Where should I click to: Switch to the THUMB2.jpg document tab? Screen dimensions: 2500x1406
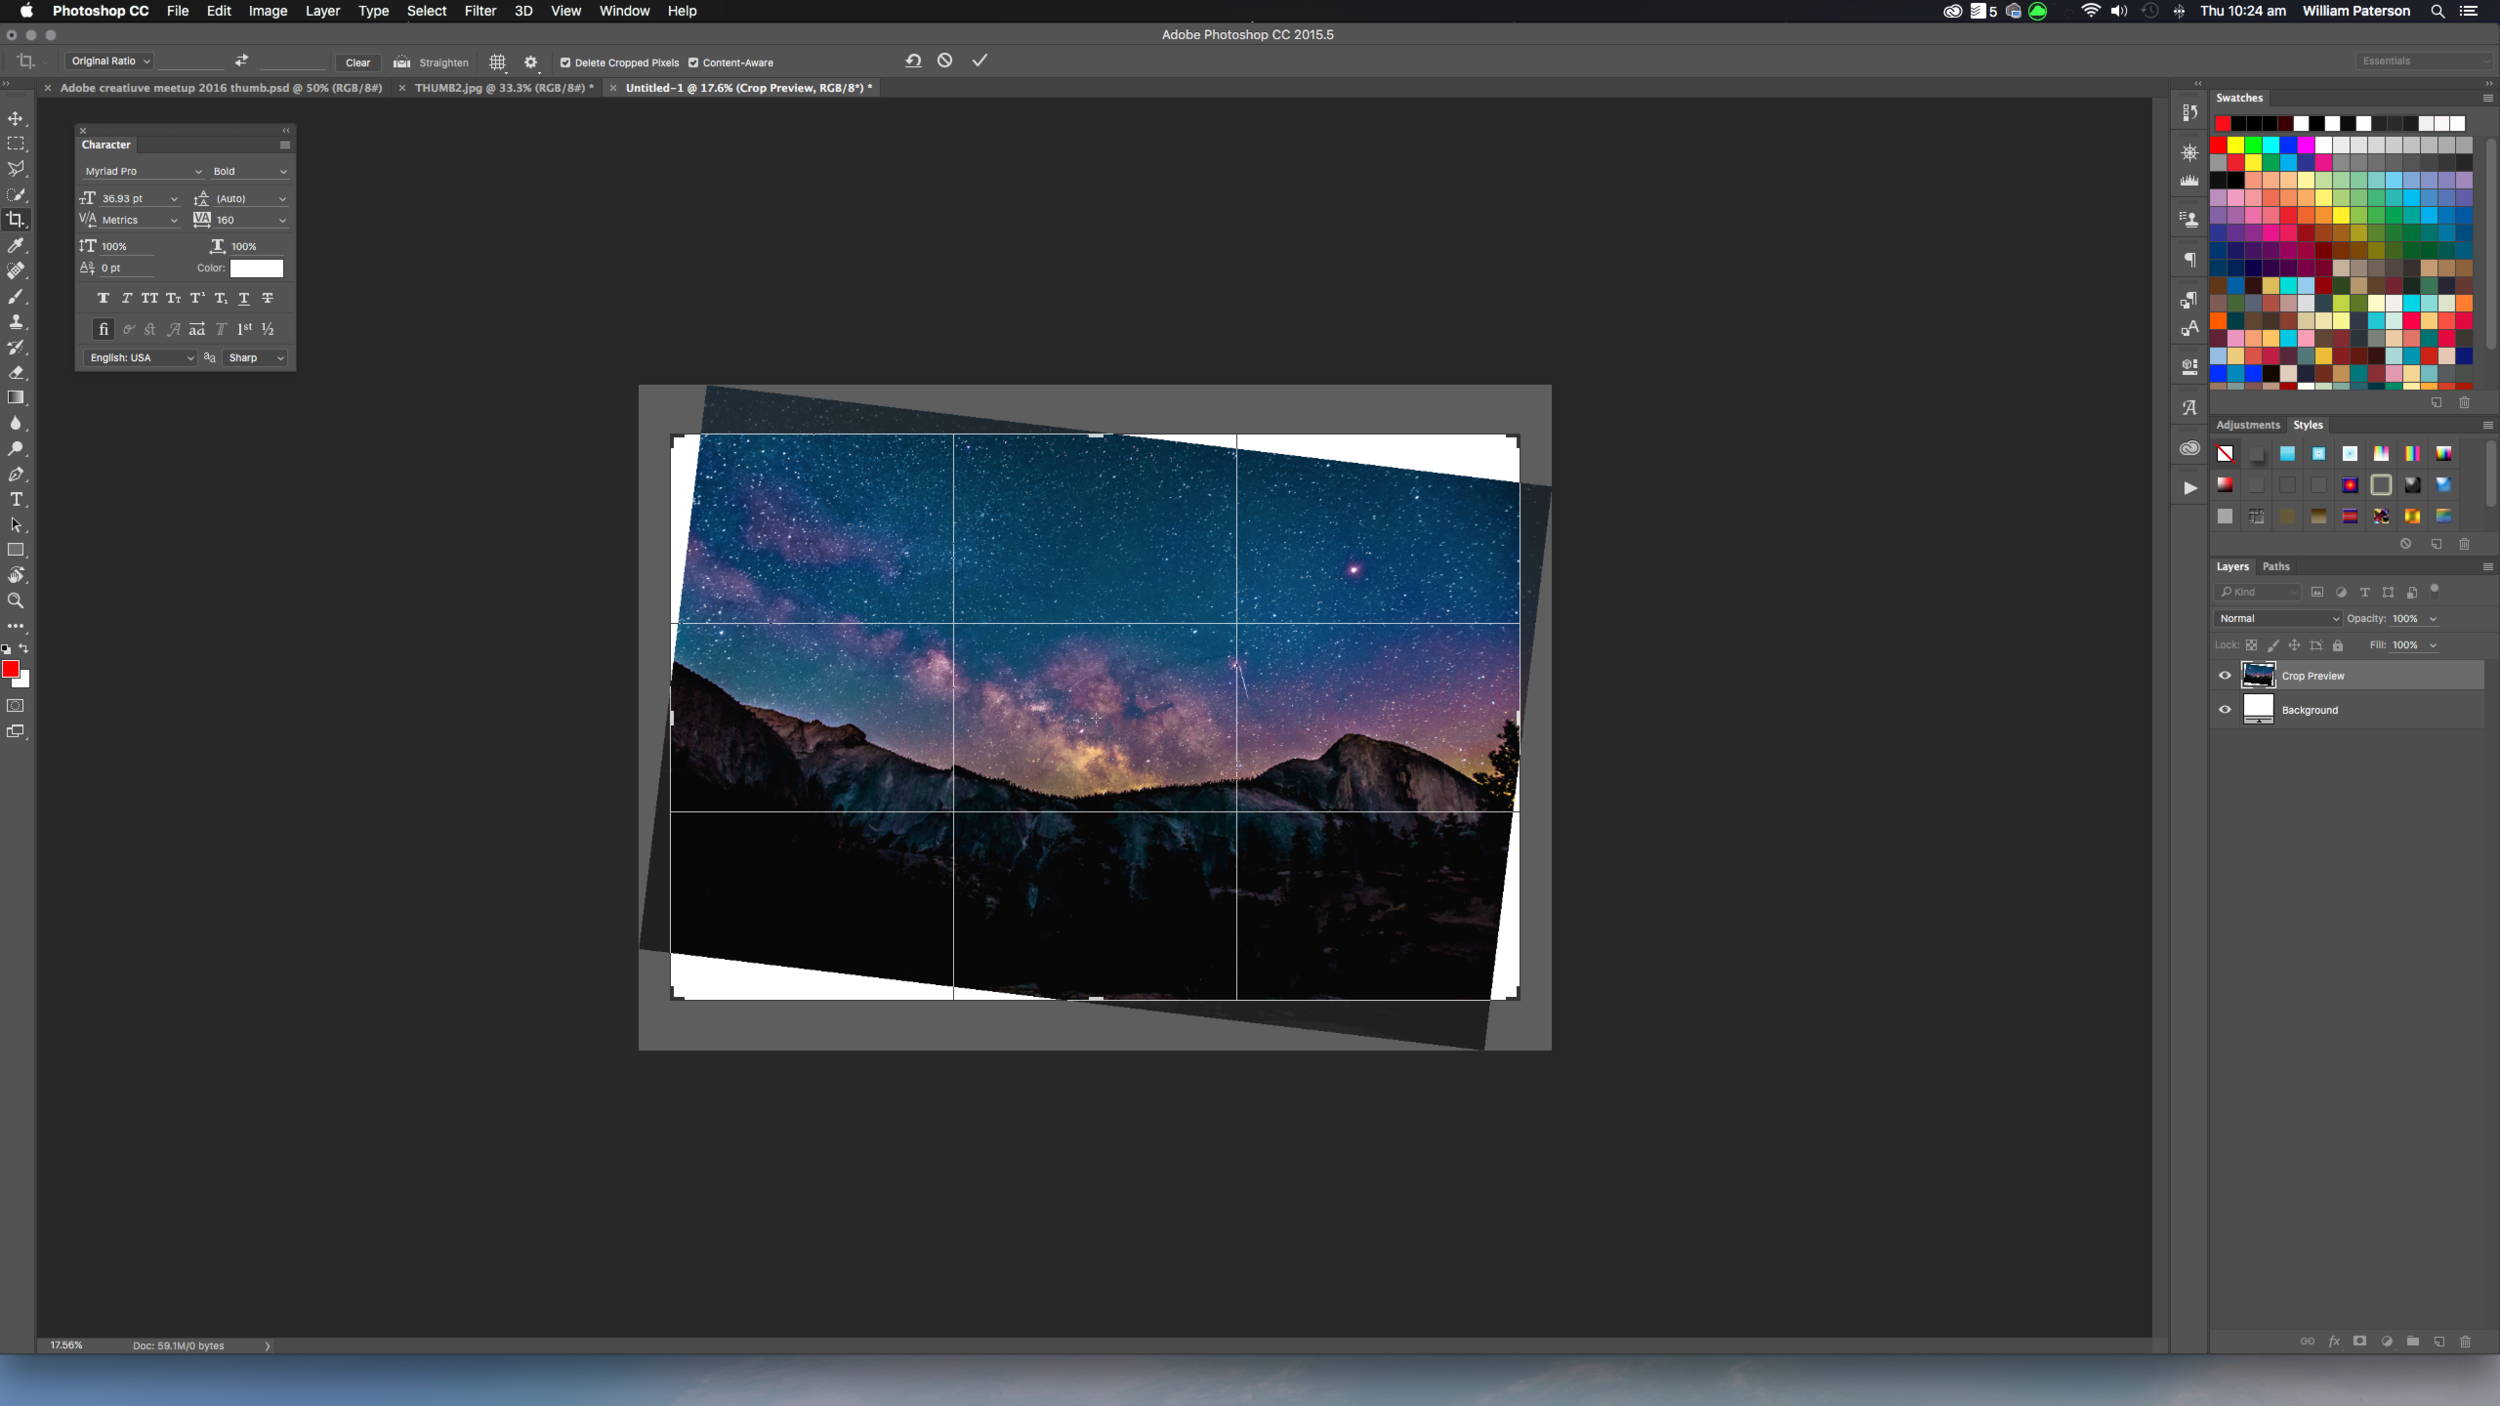click(x=503, y=88)
